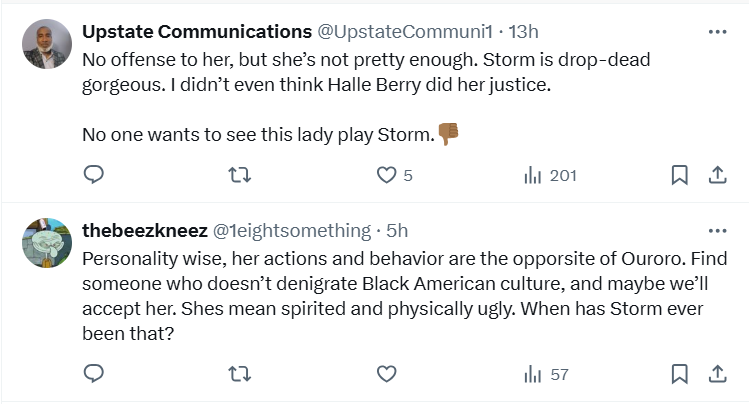Image resolution: width=749 pixels, height=404 pixels.
Task: Reply to thebeezkneez's tweet
Action: (94, 374)
